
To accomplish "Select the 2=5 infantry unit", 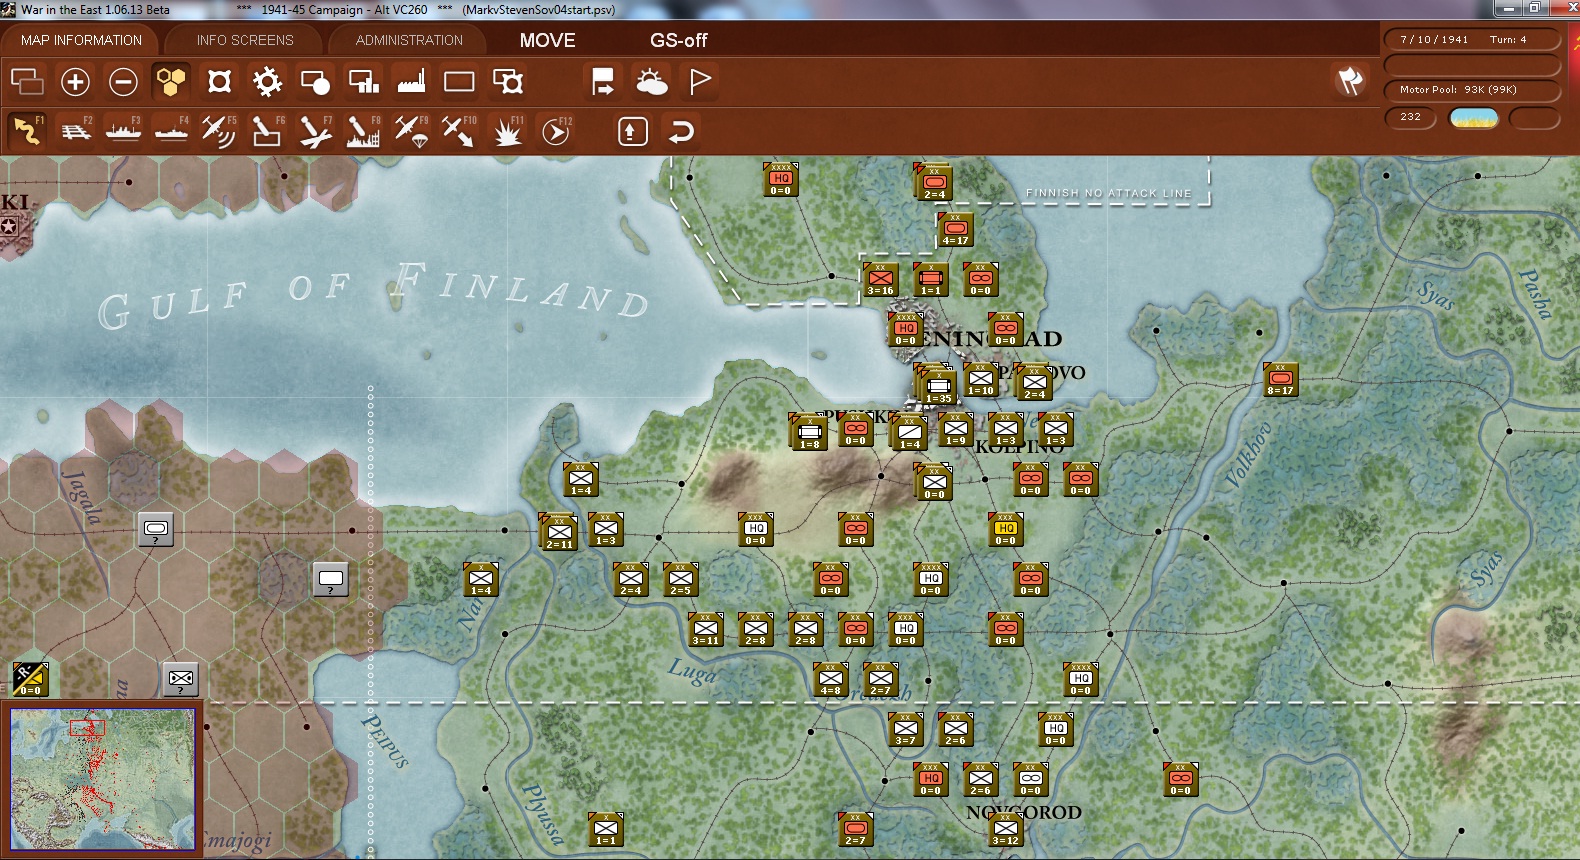I will (x=681, y=579).
